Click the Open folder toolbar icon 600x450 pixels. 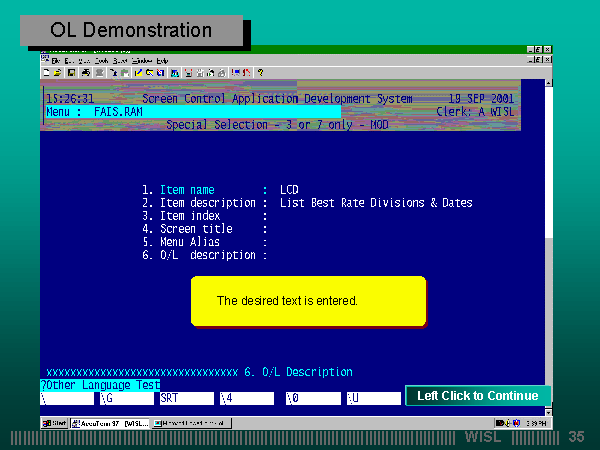click(58, 72)
